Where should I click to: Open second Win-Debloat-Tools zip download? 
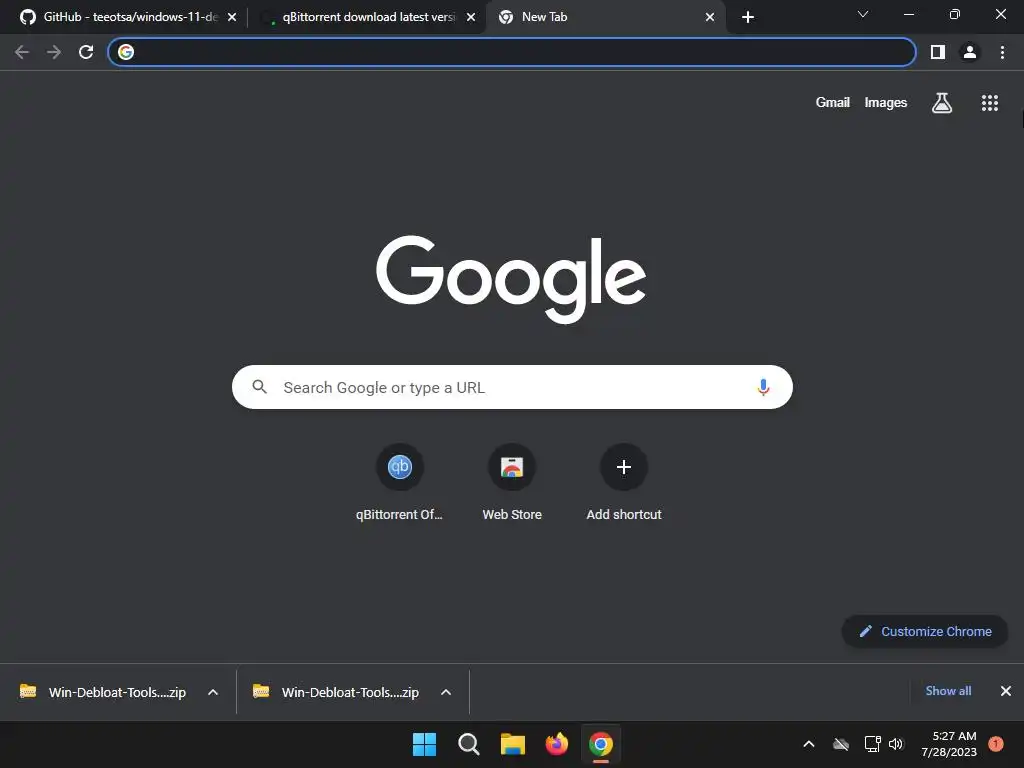pos(338,692)
